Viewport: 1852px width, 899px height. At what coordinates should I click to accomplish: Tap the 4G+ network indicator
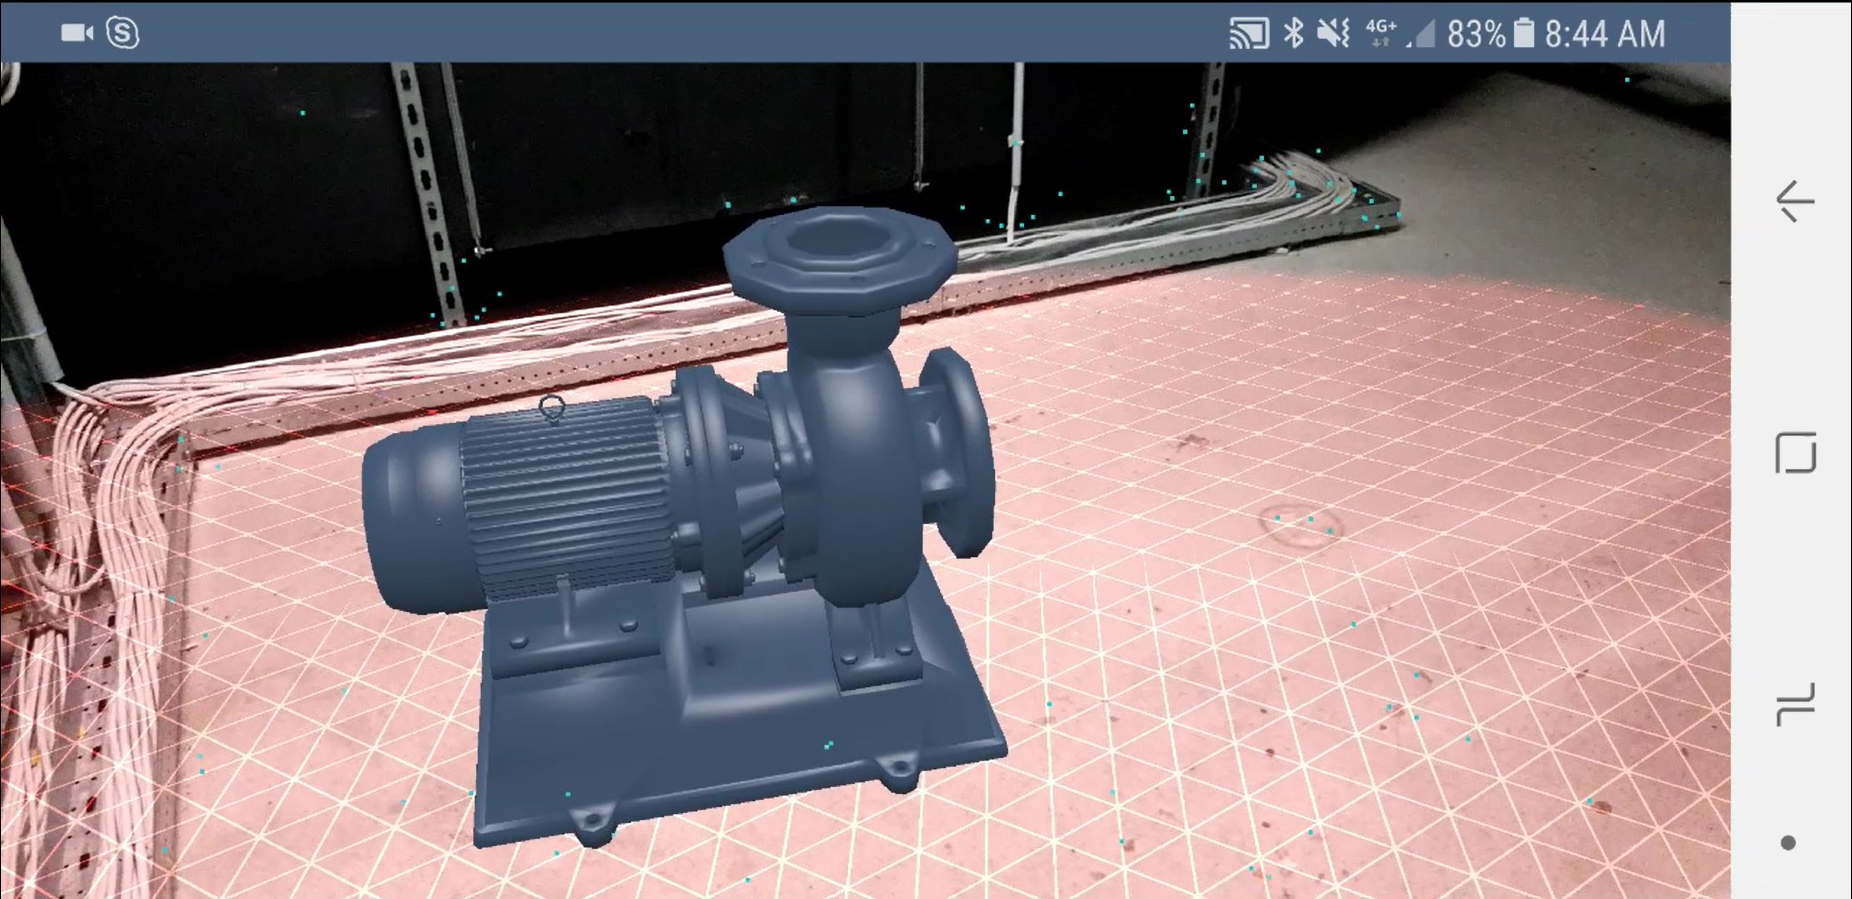point(1381,32)
